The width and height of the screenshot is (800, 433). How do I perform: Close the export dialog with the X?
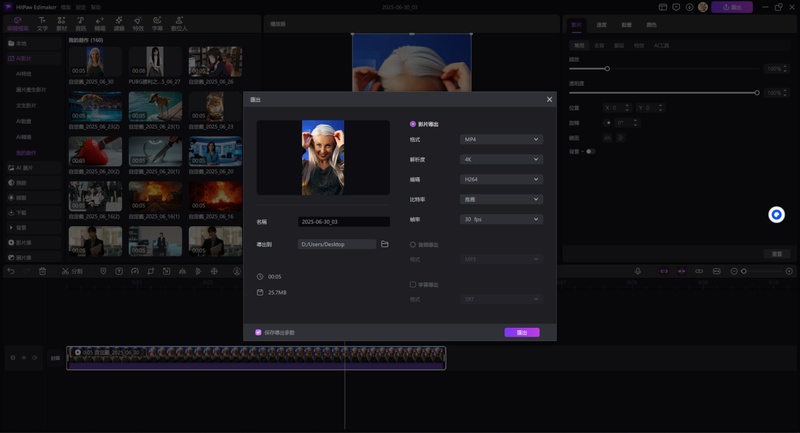click(549, 99)
